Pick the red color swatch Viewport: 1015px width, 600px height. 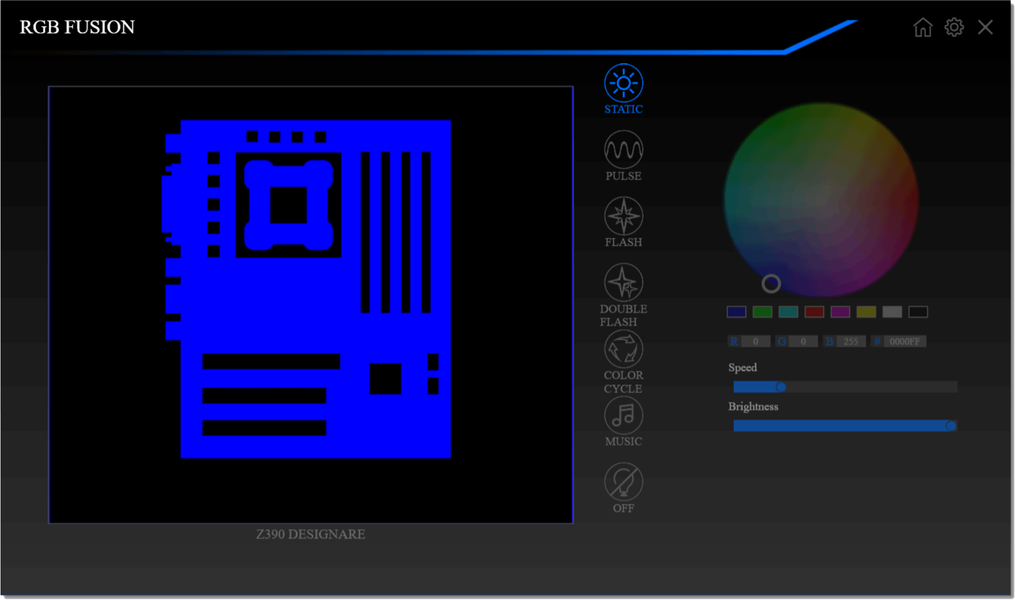tap(814, 312)
